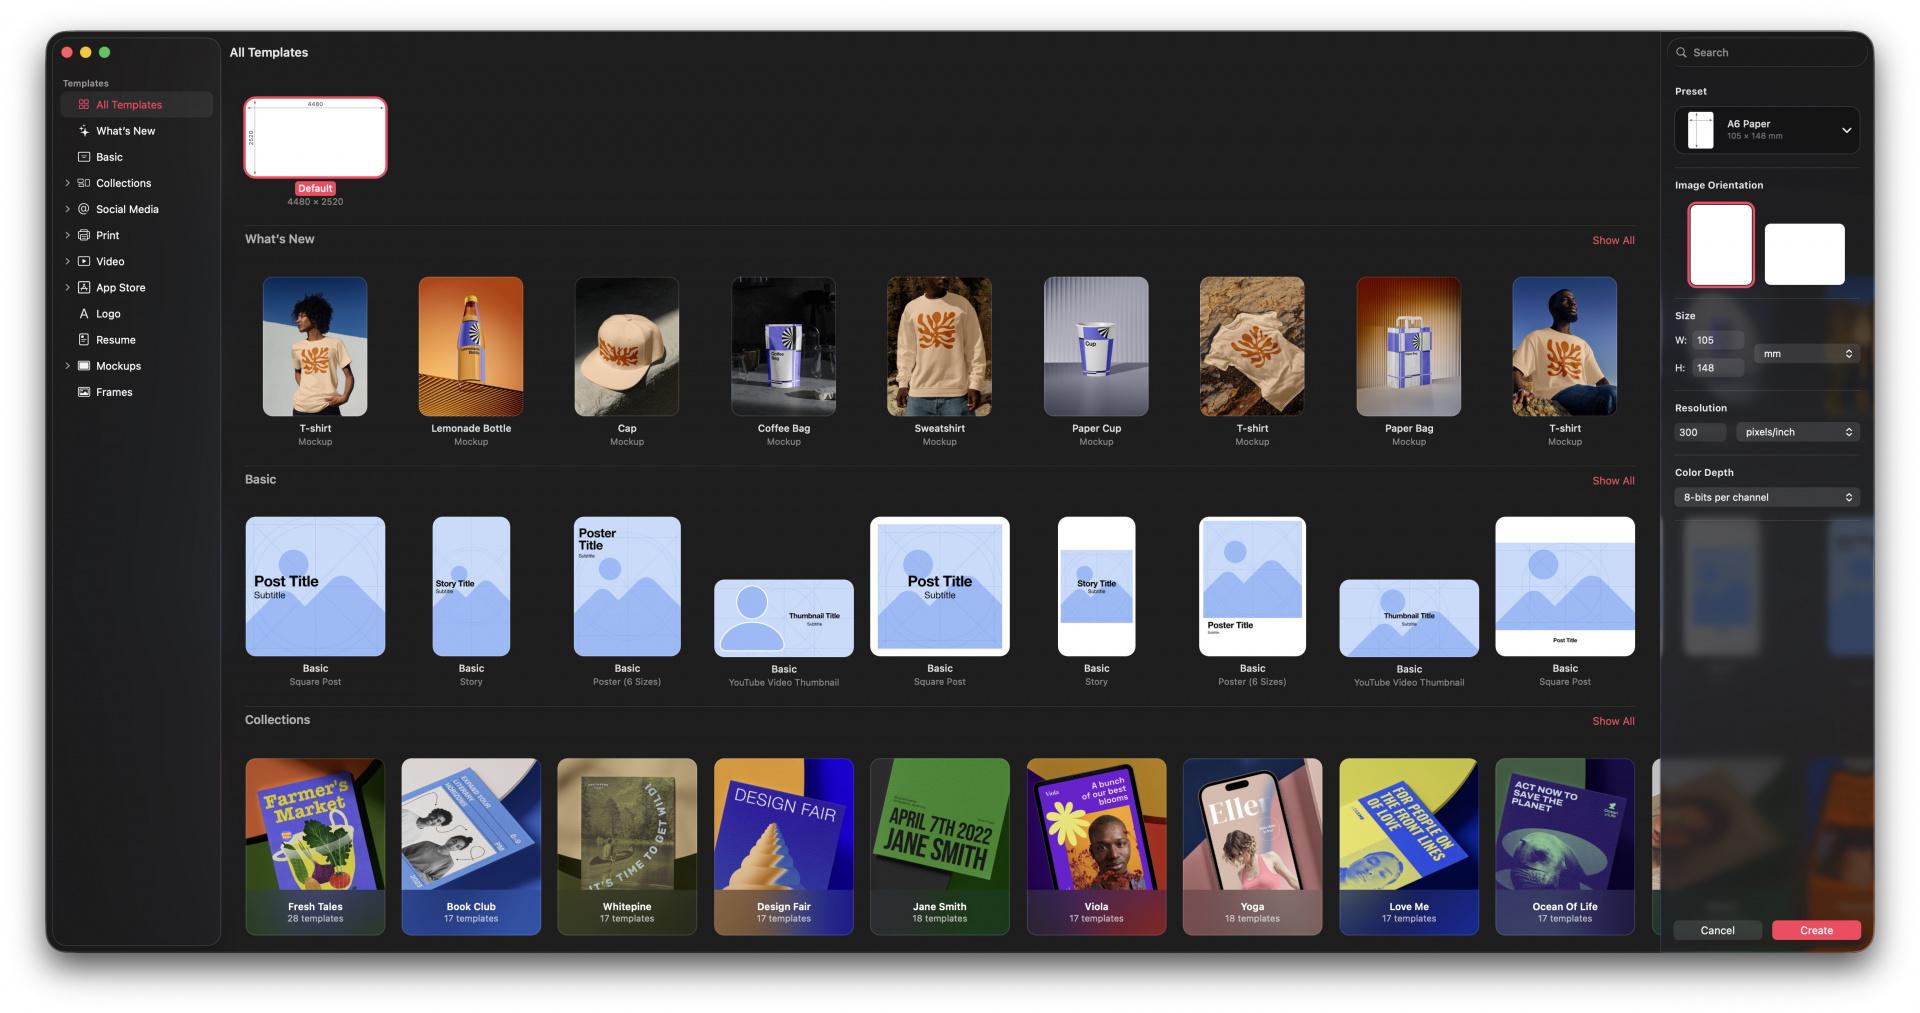Click the Print printer icon
This screenshot has height=1013, width=1920.
(x=84, y=235)
